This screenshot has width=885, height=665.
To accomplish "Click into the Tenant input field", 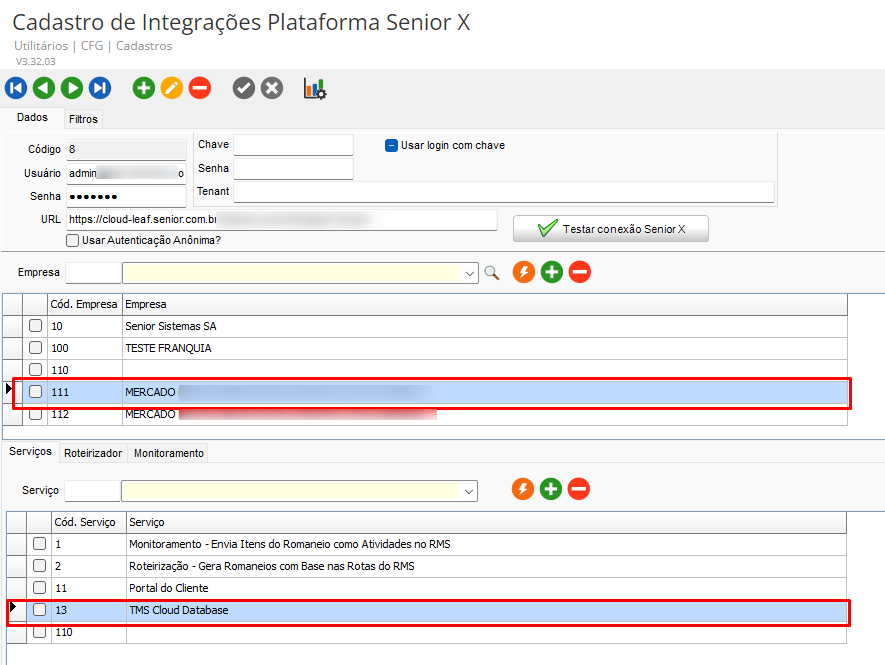I will (x=504, y=192).
